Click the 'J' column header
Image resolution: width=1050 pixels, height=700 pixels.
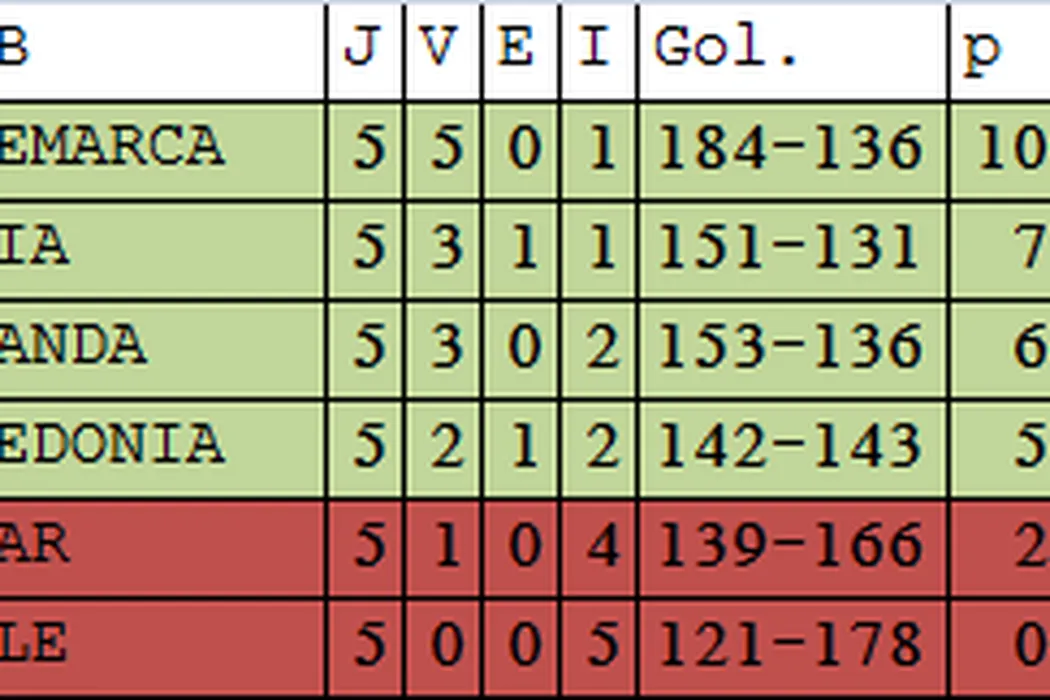[x=365, y=50]
